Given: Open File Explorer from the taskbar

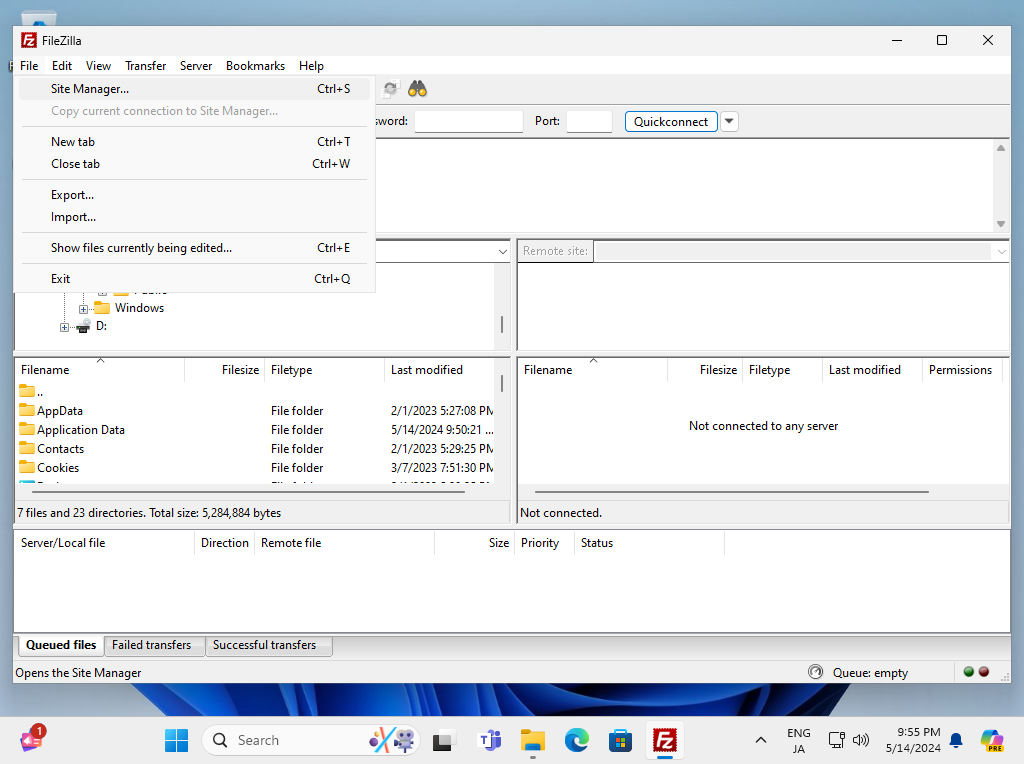Looking at the screenshot, I should [533, 740].
